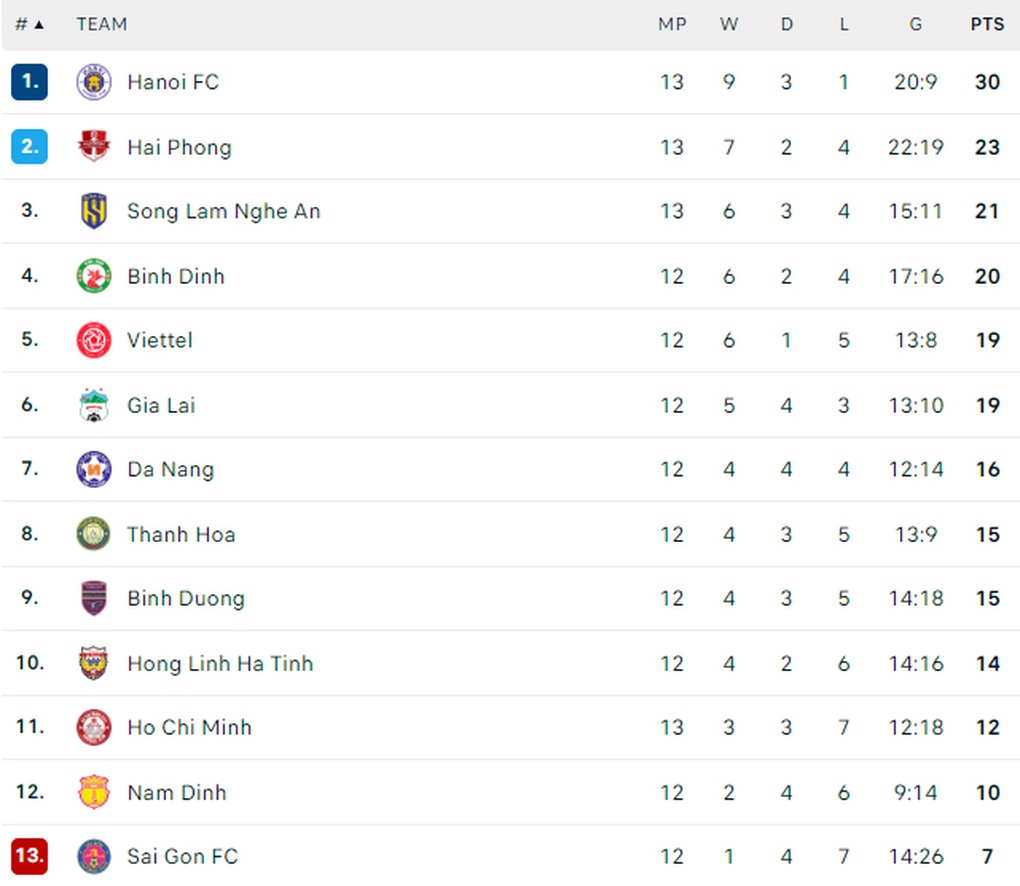Click the blue rank 1 badge
The image size is (1020, 886).
click(29, 82)
